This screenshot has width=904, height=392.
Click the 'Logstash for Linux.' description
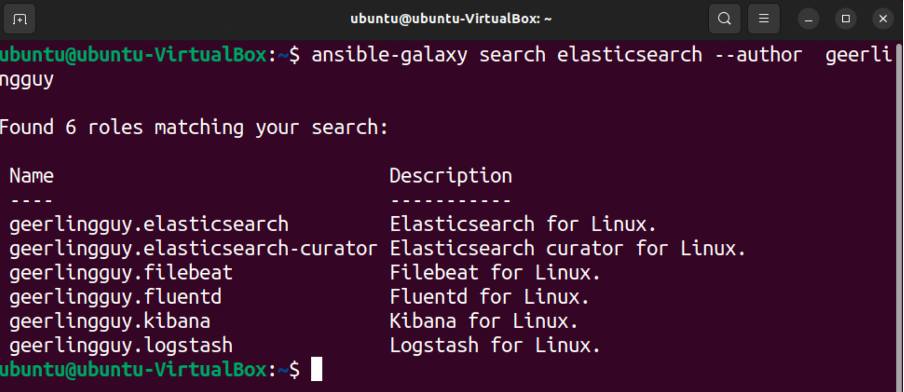pyautogui.click(x=495, y=346)
